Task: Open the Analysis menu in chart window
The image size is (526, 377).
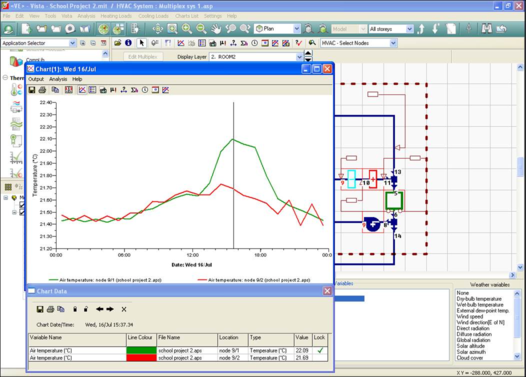Action: pos(58,79)
